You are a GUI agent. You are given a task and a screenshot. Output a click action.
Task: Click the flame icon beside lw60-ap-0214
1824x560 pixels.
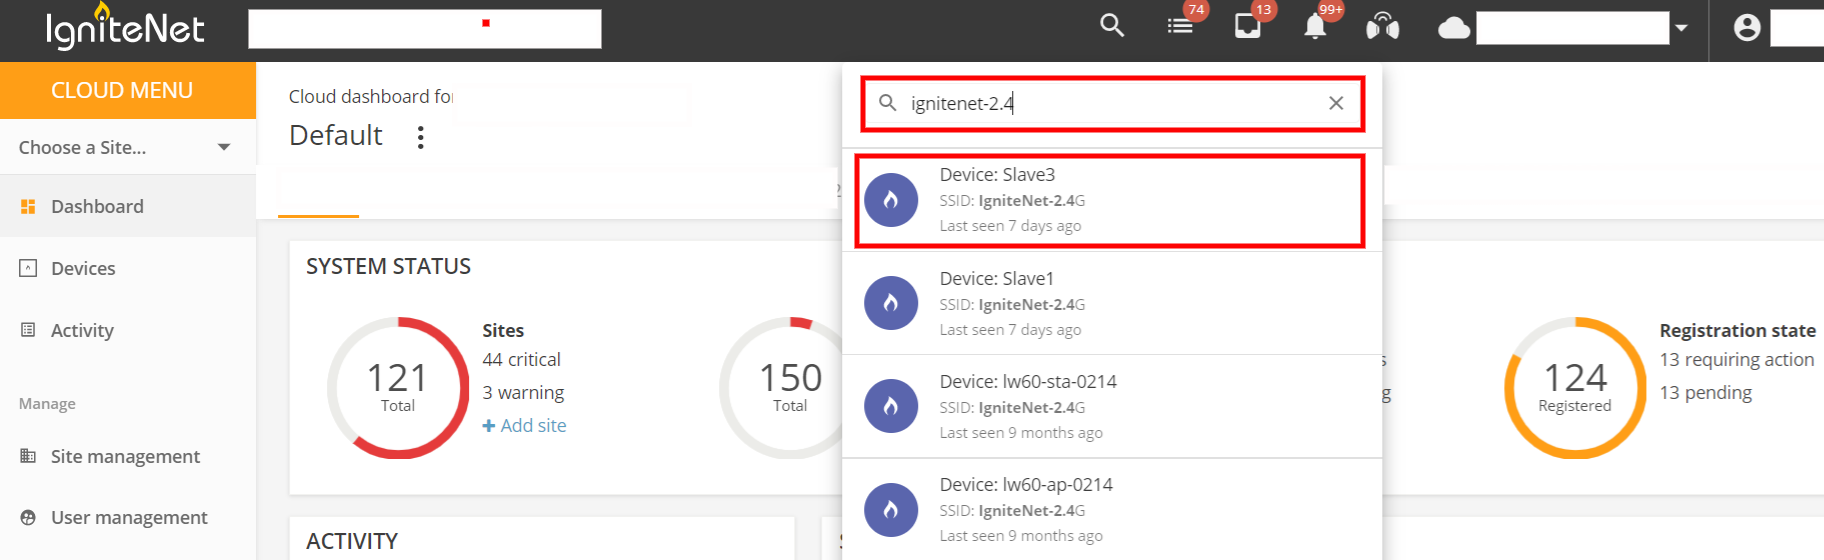click(x=891, y=510)
